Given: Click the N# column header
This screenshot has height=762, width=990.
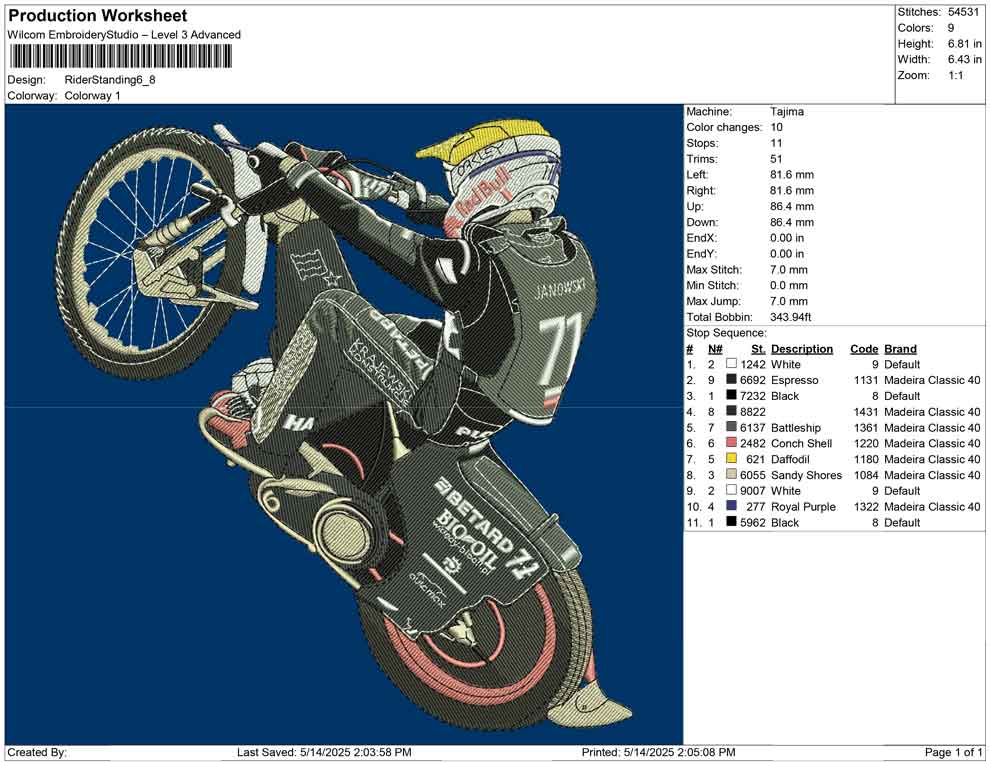Looking at the screenshot, I should click(715, 348).
